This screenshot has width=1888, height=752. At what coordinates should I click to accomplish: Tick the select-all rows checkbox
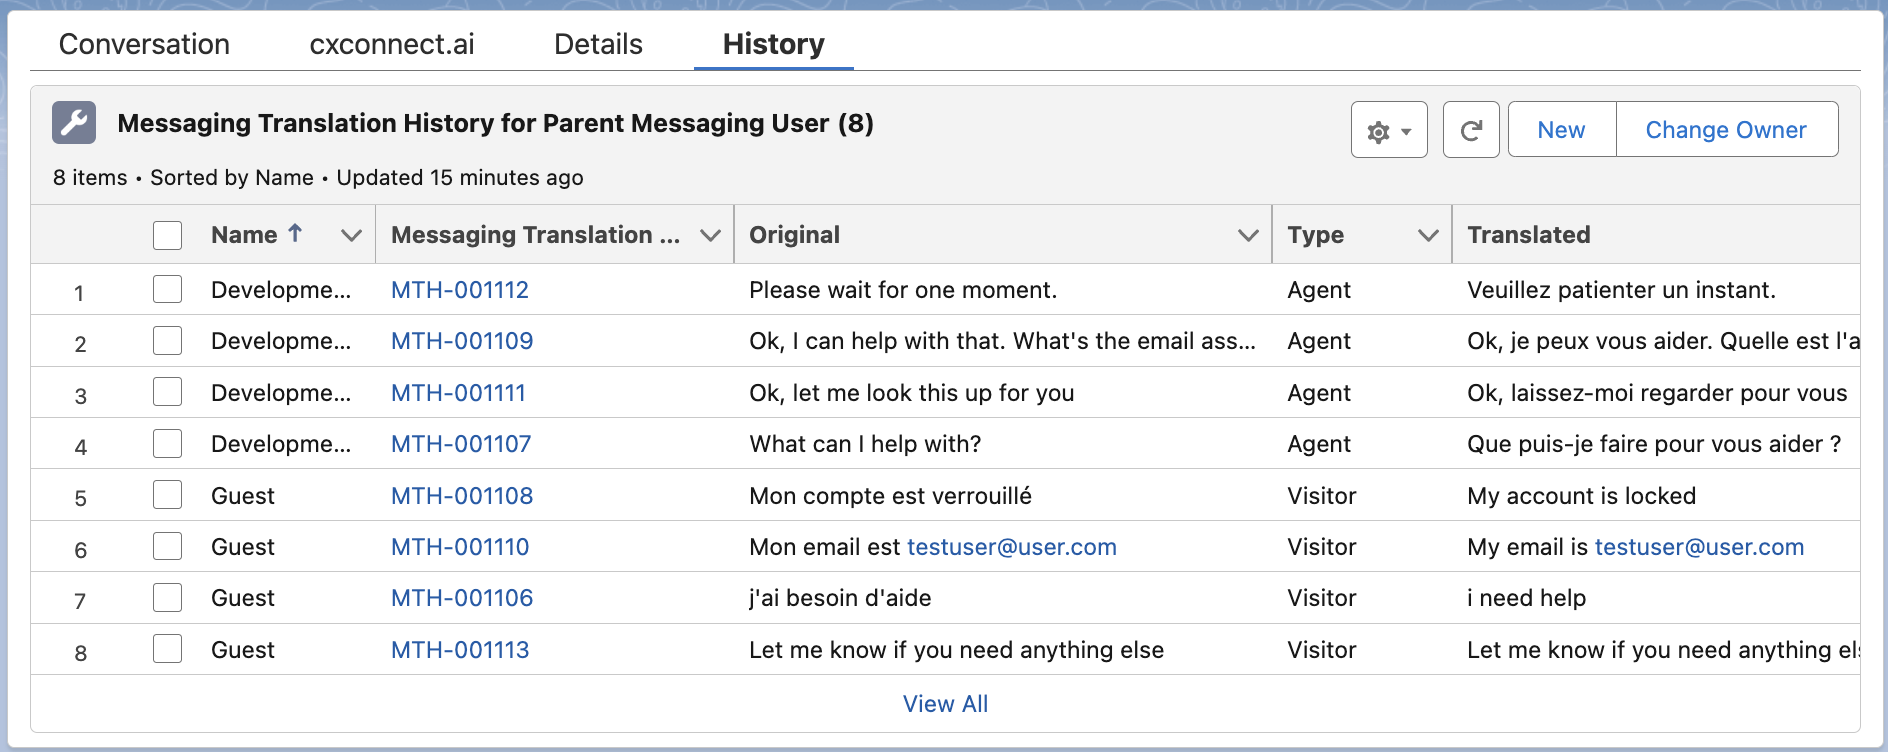click(167, 235)
